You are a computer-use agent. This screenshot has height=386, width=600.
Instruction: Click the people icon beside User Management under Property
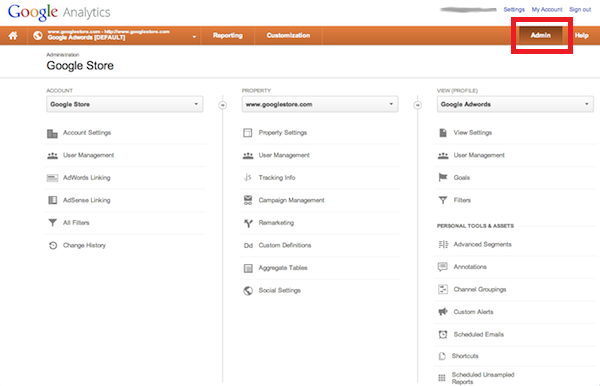248,155
